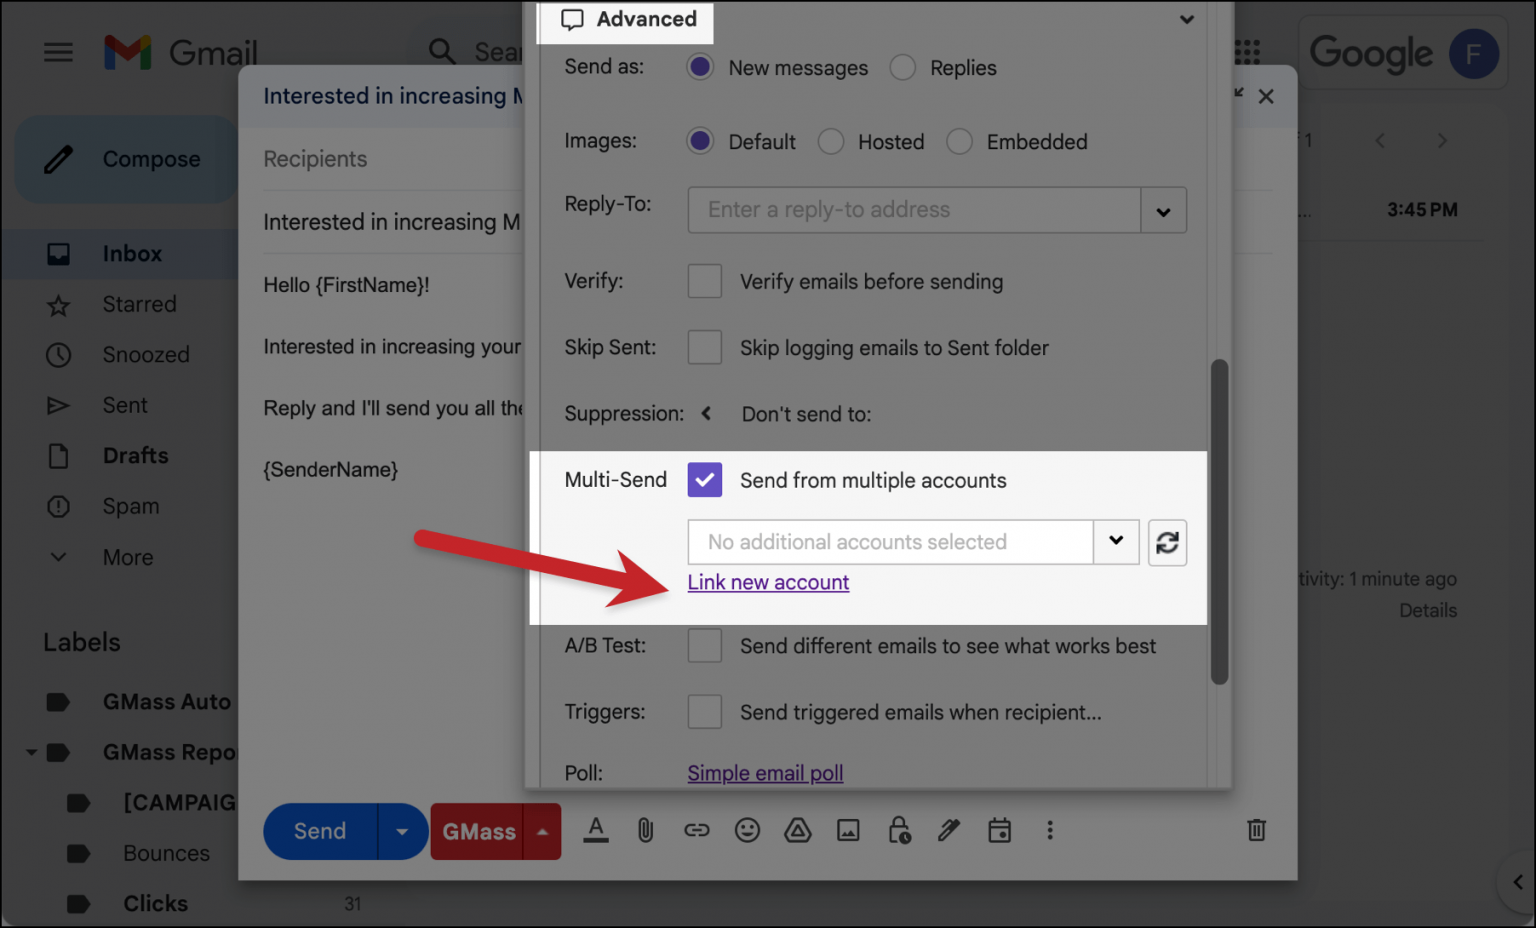Viewport: 1536px width, 928px height.
Task: Collapse the Advanced settings section
Action: click(1187, 19)
